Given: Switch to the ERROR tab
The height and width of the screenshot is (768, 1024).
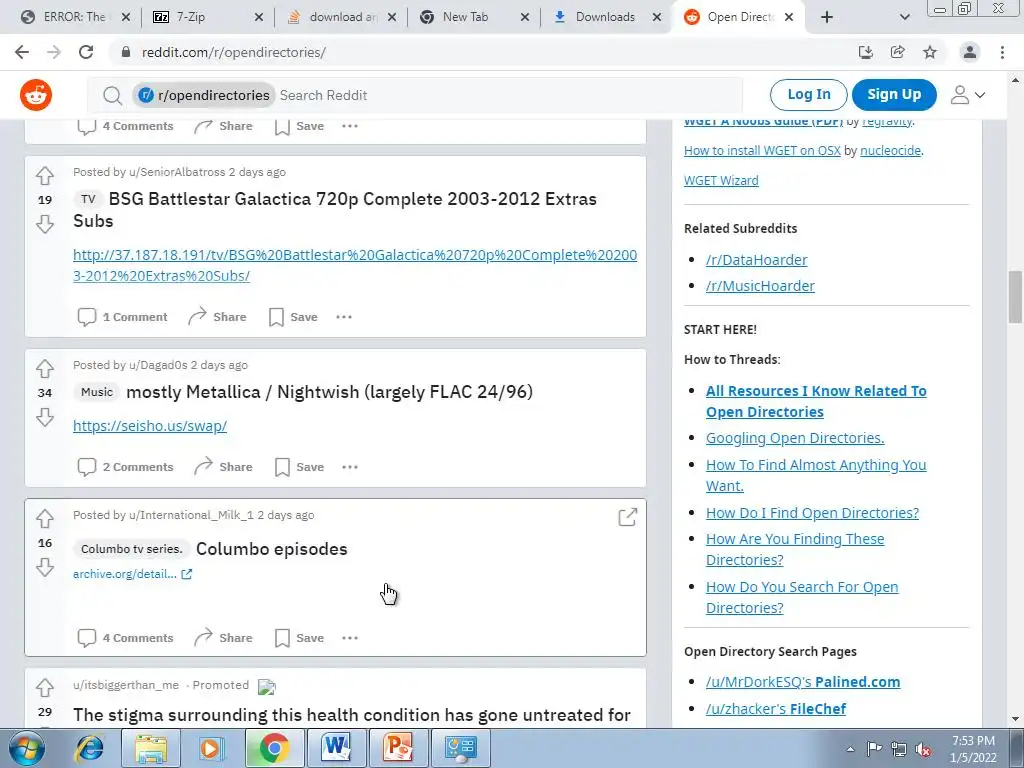Looking at the screenshot, I should click(x=72, y=17).
